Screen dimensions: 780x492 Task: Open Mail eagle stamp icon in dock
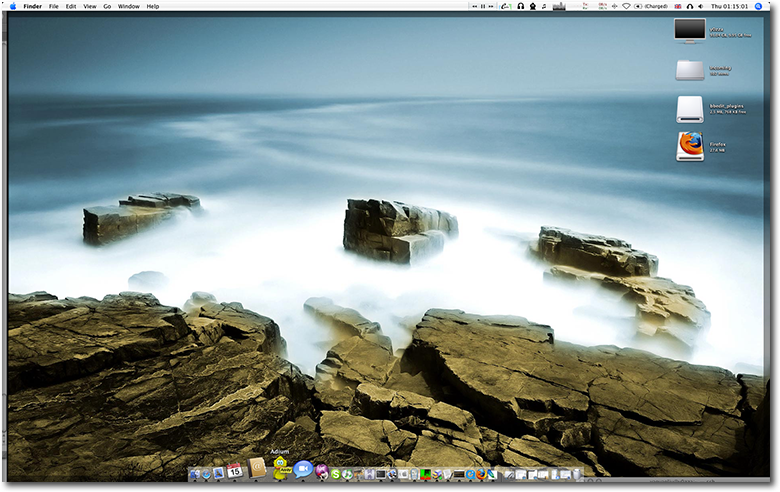point(218,473)
